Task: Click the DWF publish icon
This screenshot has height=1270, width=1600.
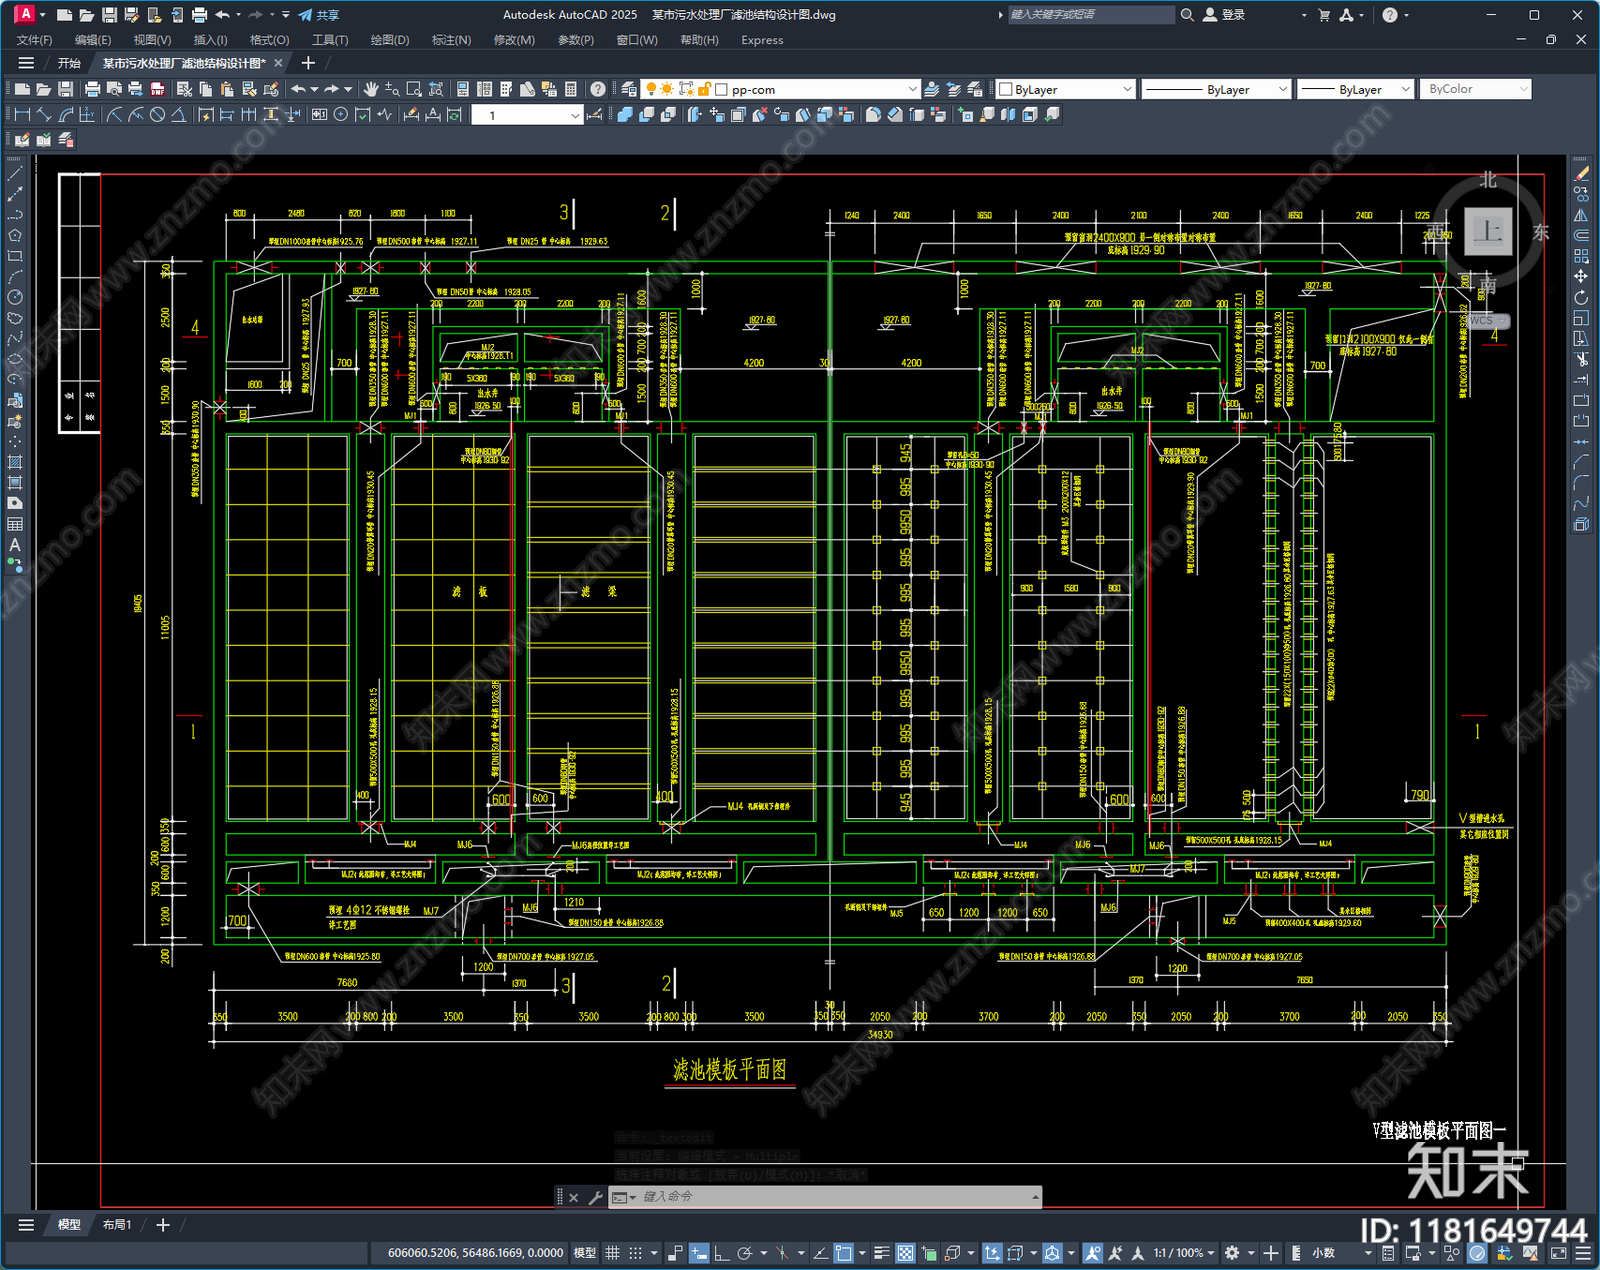Action: 157,89
